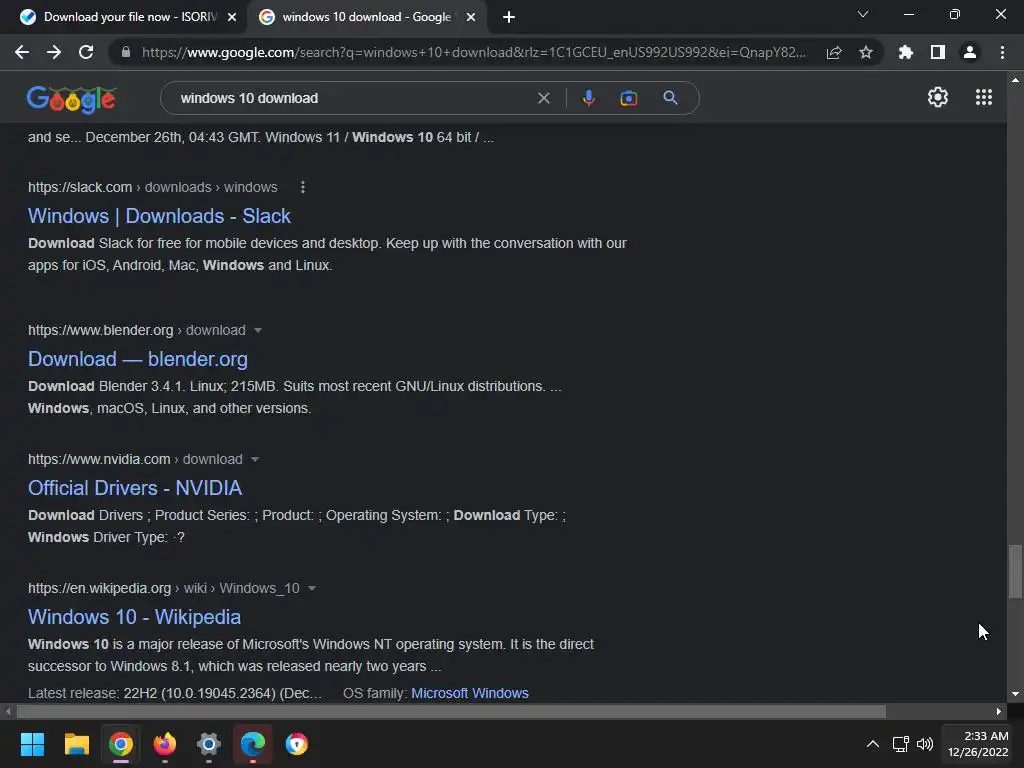Open the Google apps grid
Image resolution: width=1024 pixels, height=768 pixels.
point(984,97)
